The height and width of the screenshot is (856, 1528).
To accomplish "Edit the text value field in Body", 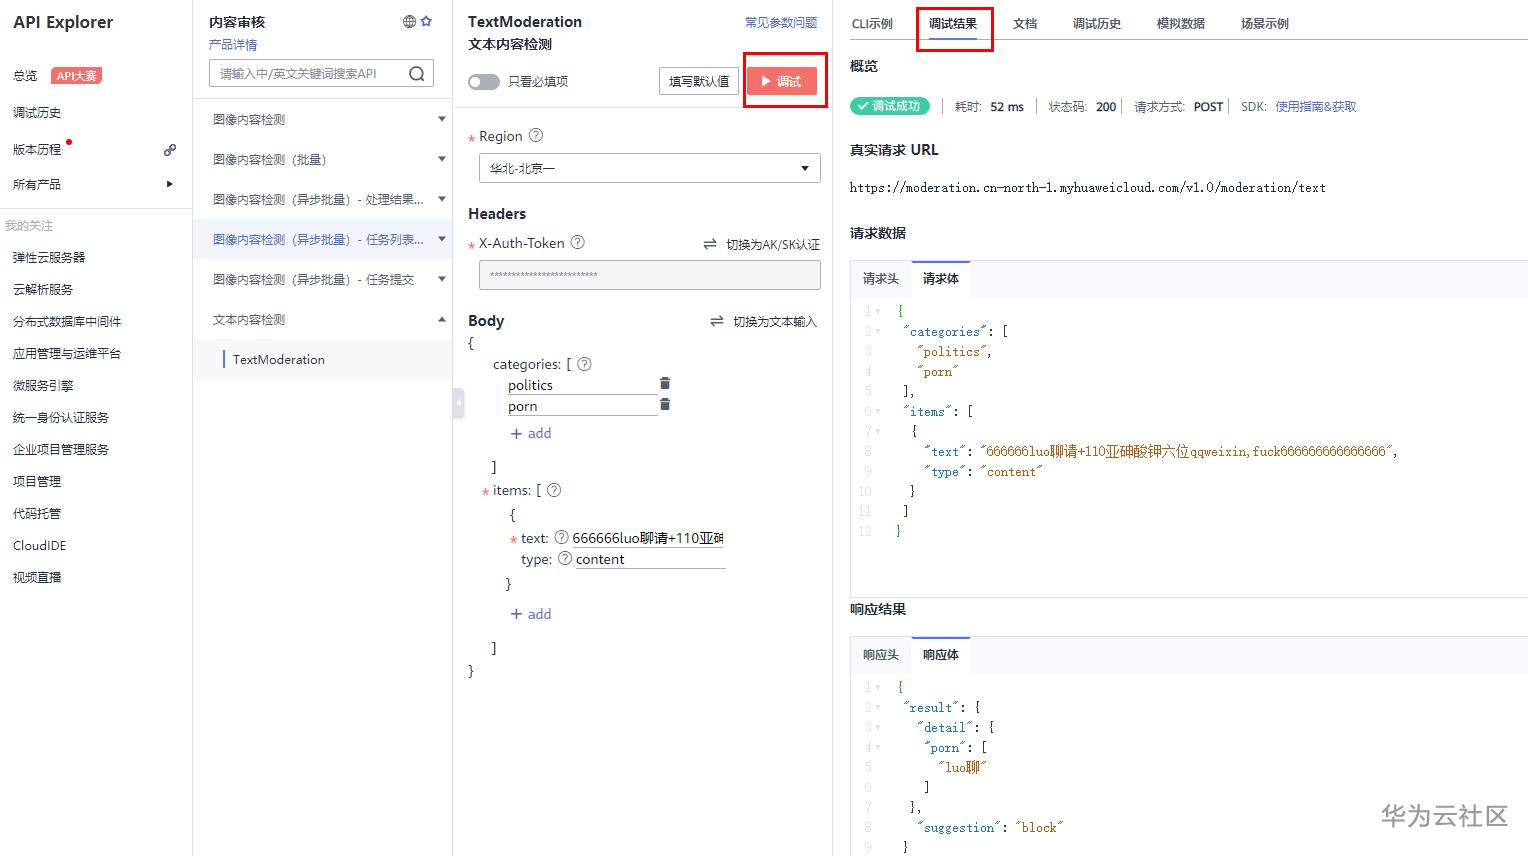I will click(648, 538).
